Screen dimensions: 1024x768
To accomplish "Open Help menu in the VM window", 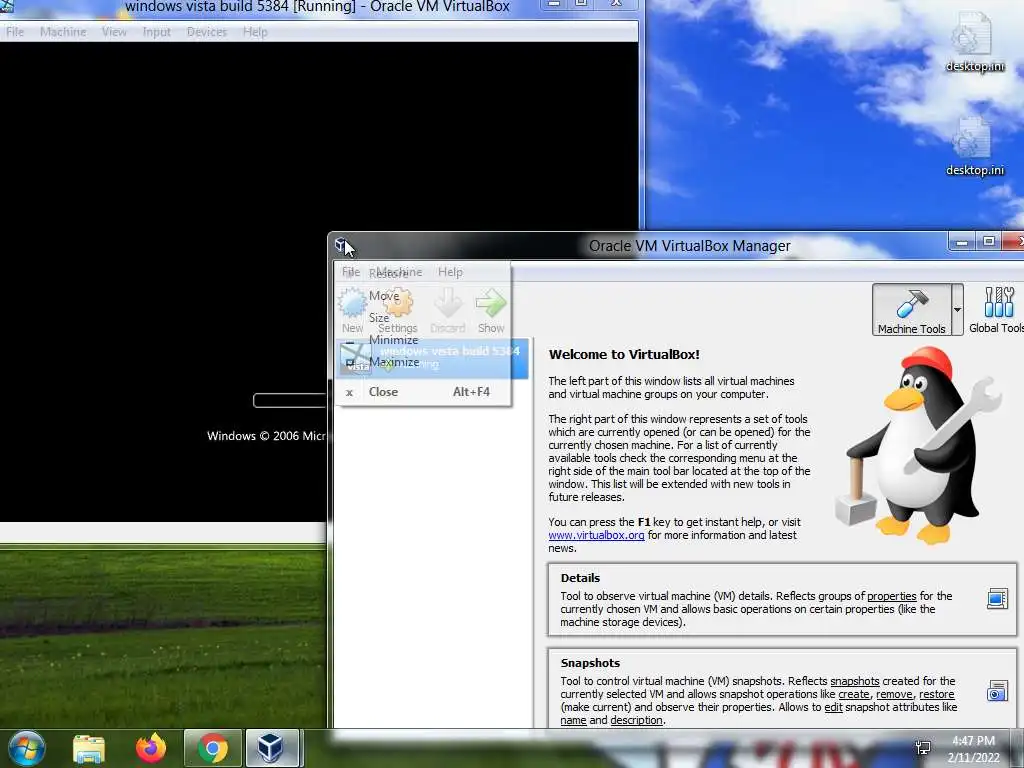I will tap(255, 31).
